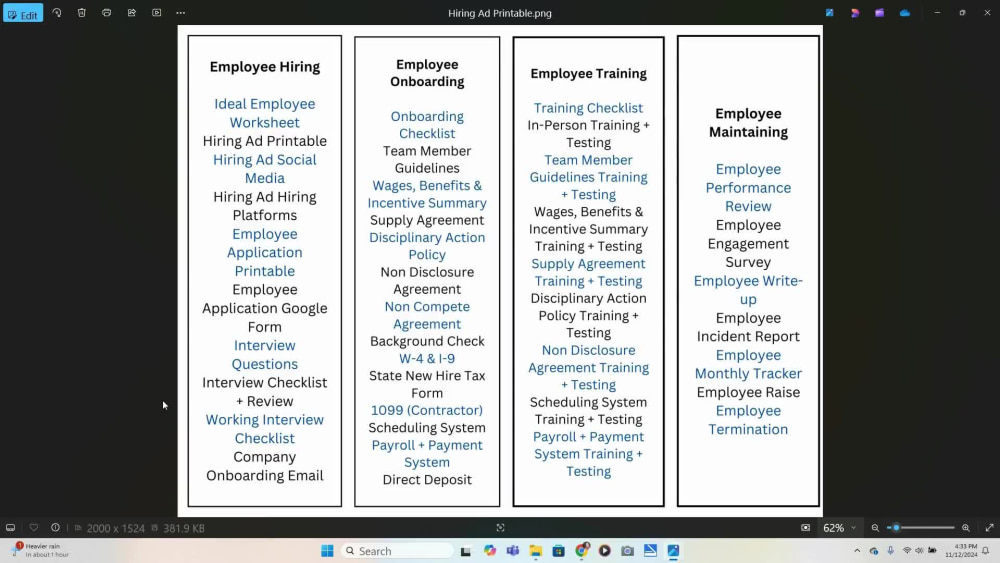Screen dimensions: 1000x563
Task: Click the Employee Hiring heading in the image
Action: (265, 67)
